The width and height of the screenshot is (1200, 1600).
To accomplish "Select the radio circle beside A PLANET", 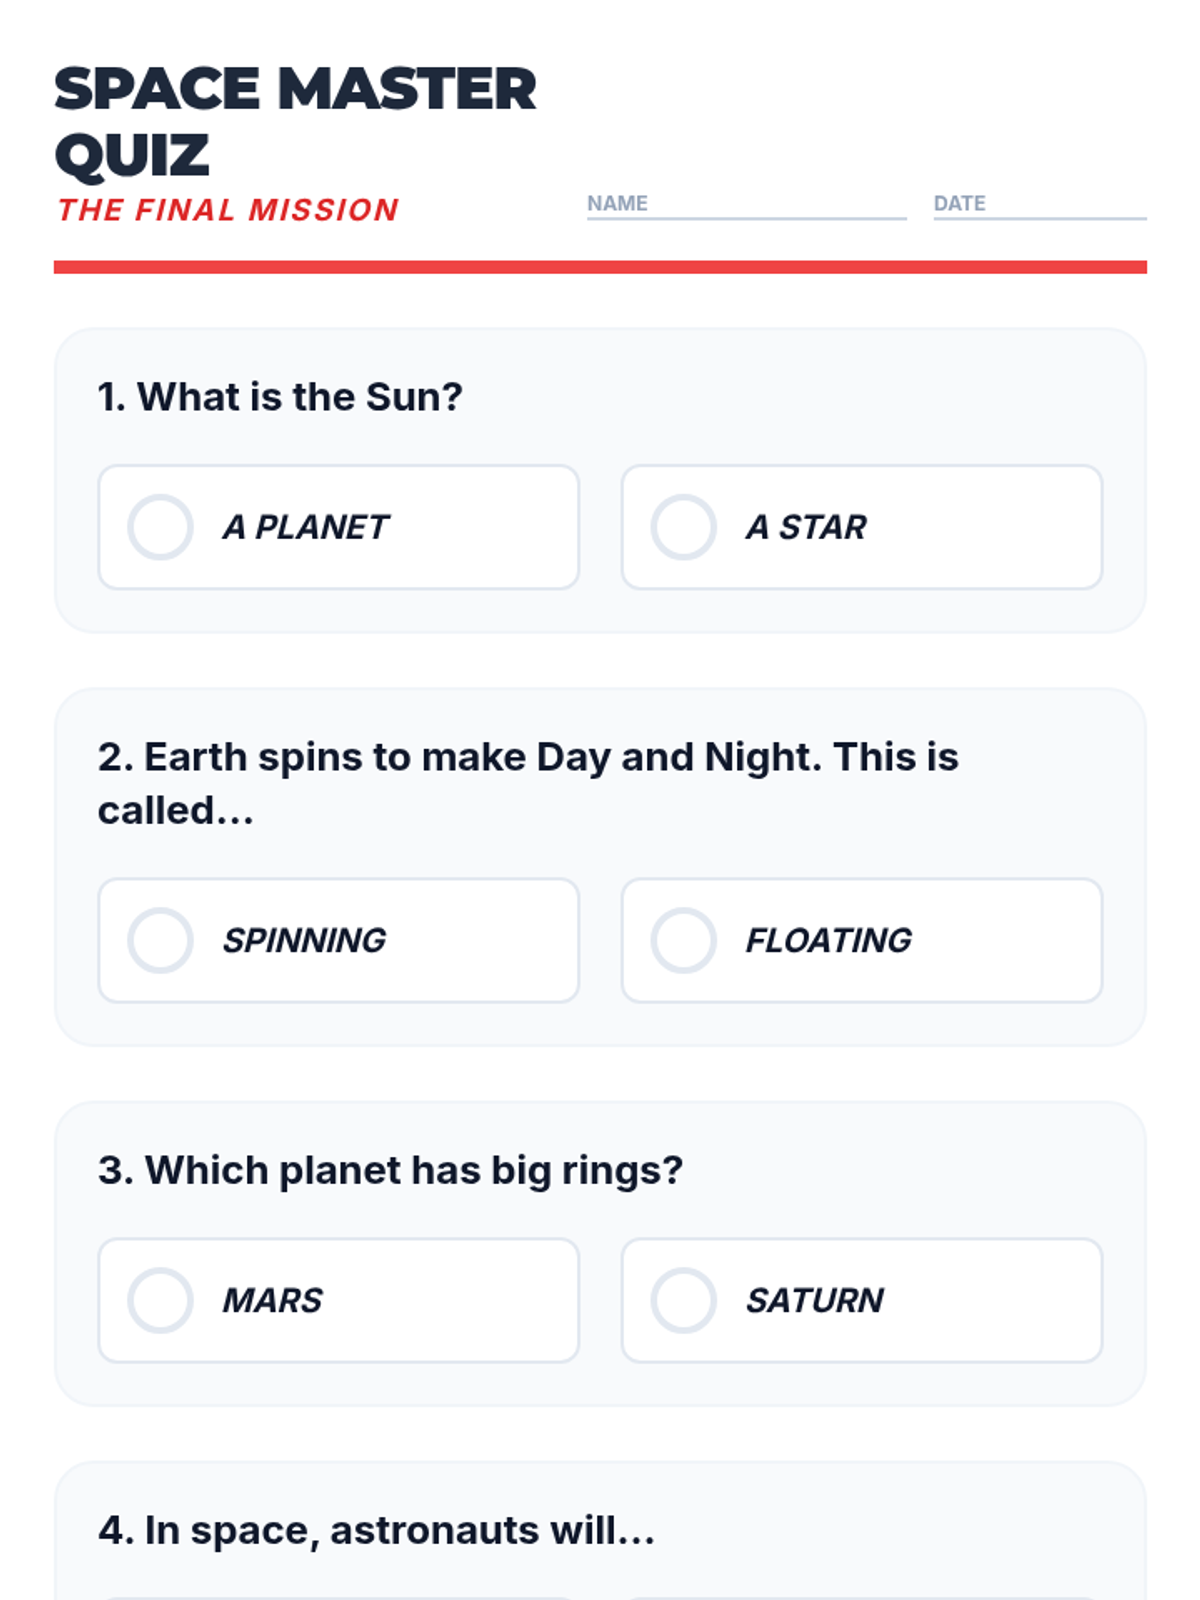I will point(160,527).
